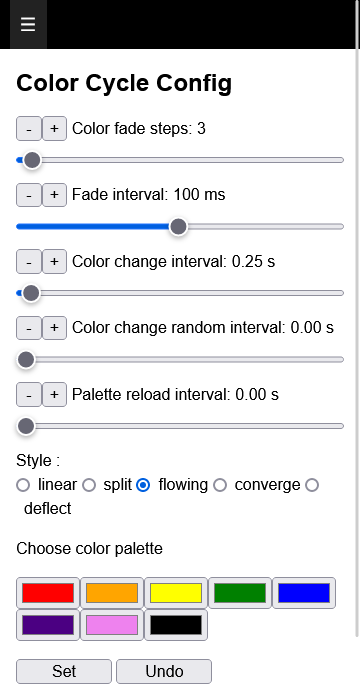Decrease Color change random interval
The height and width of the screenshot is (700, 360).
(x=29, y=328)
